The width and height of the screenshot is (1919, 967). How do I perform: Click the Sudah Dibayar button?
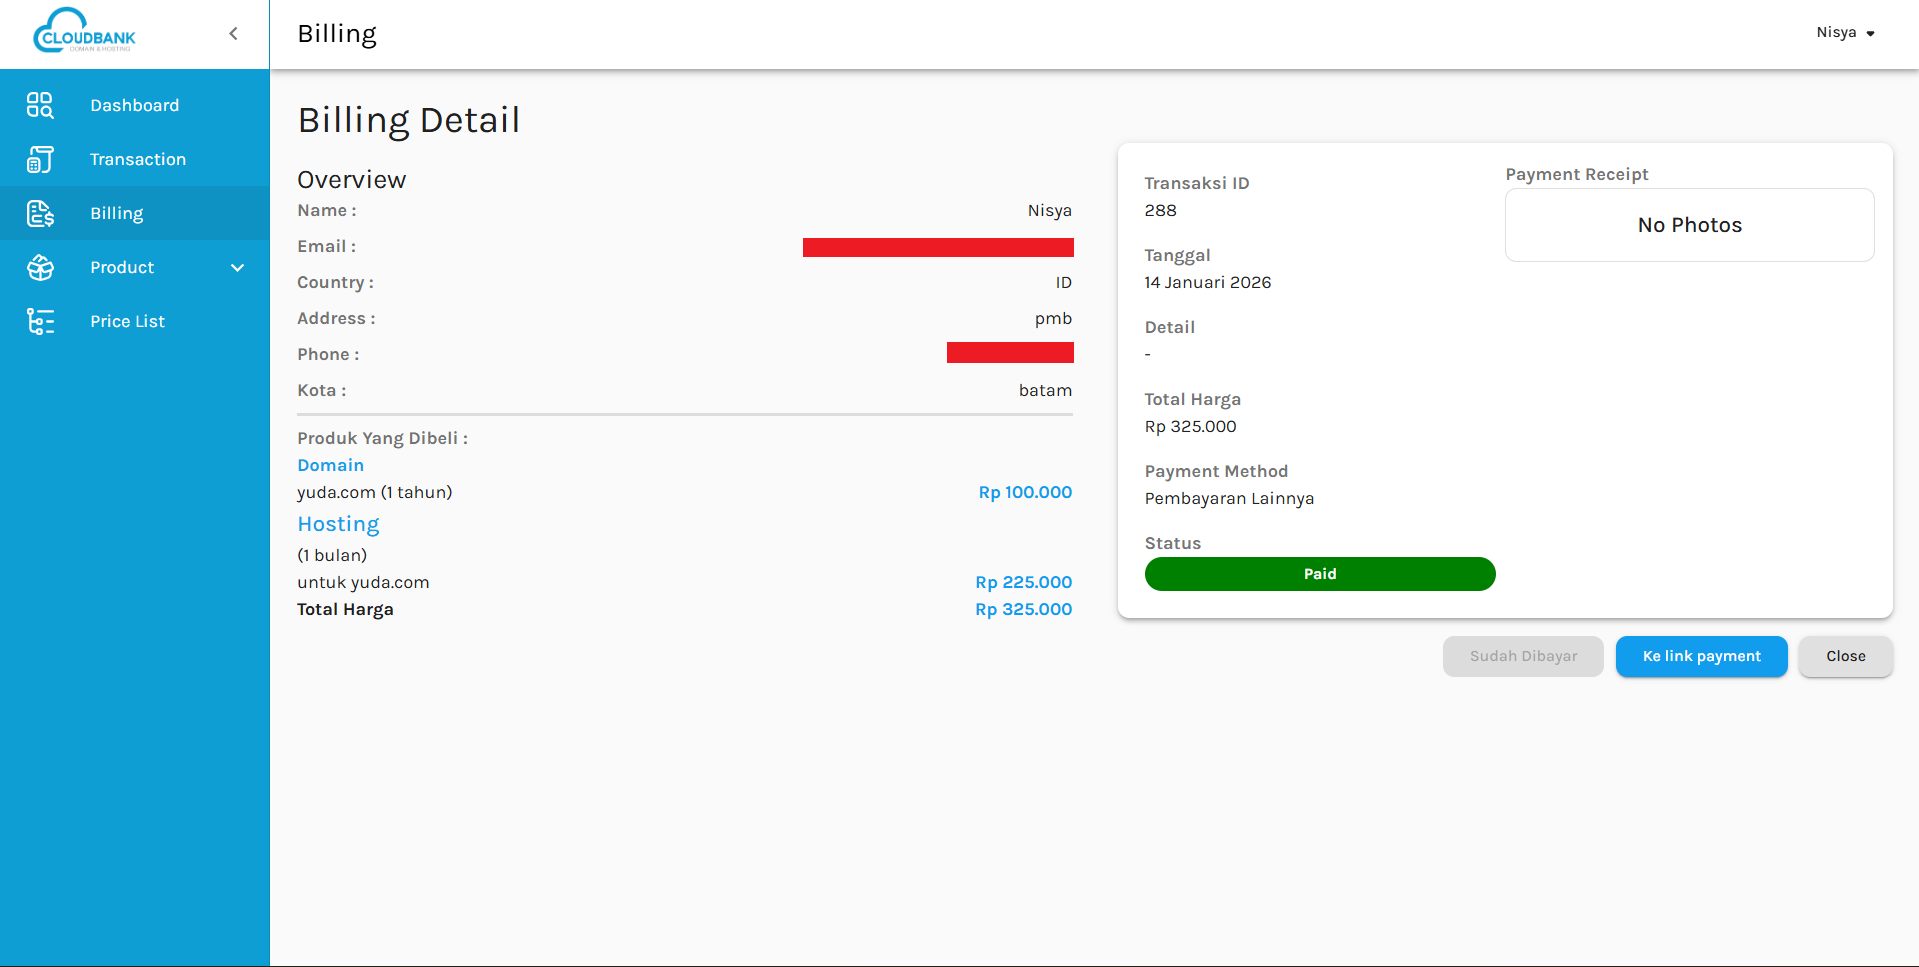tap(1522, 656)
